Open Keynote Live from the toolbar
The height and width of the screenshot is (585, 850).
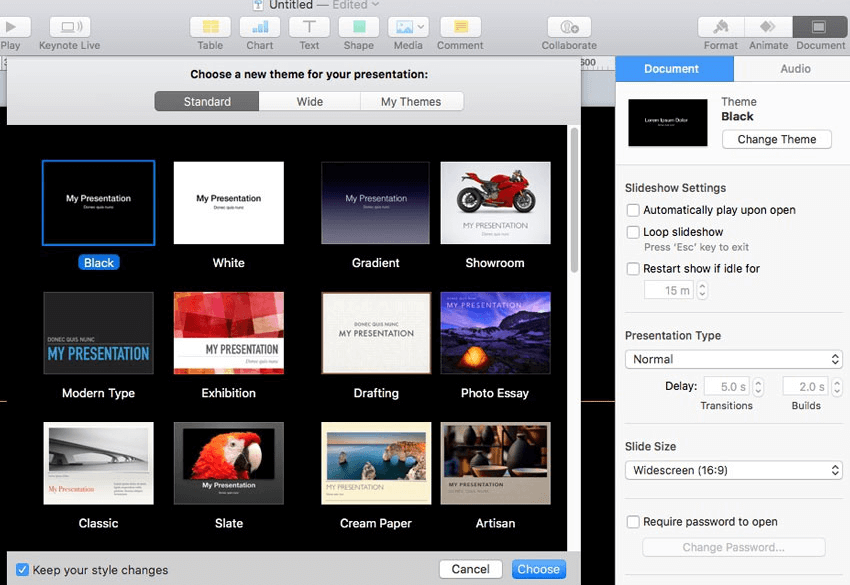click(x=68, y=25)
